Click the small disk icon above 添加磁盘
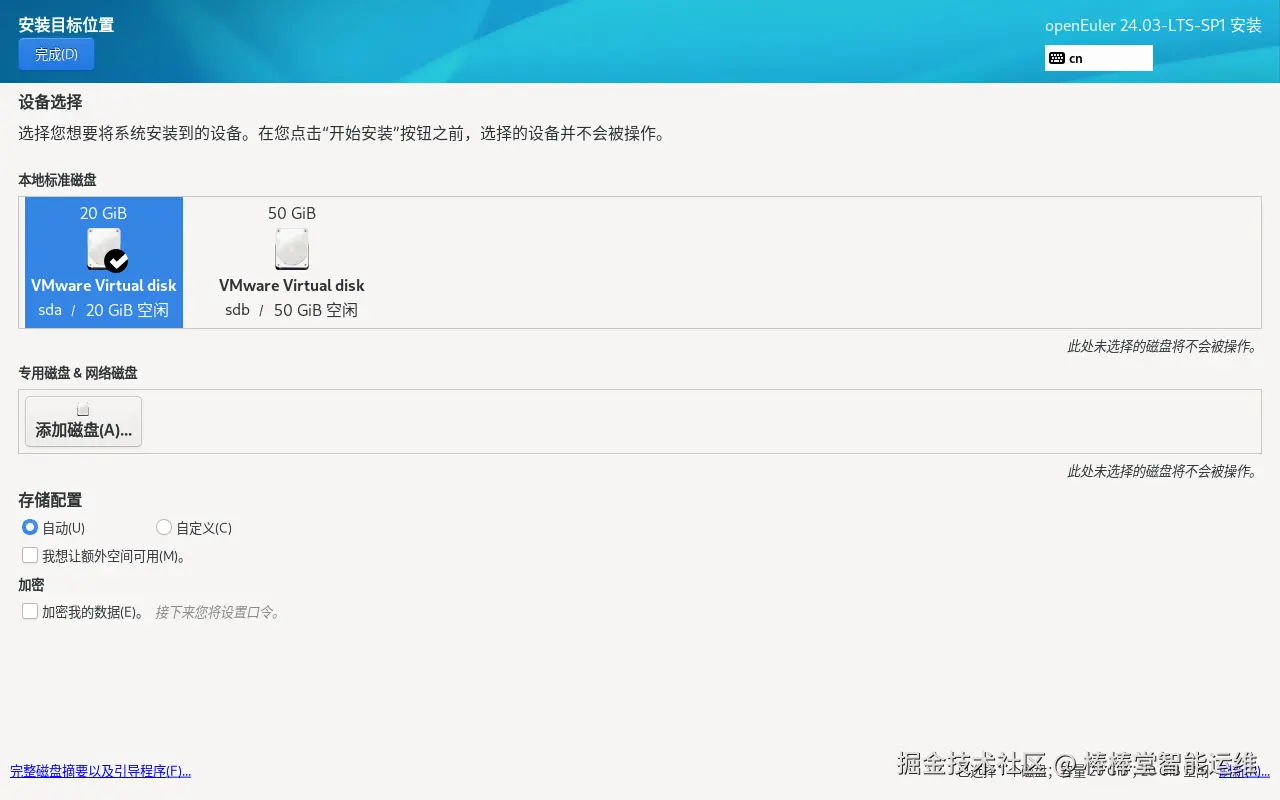Viewport: 1280px width, 800px height. pos(83,409)
